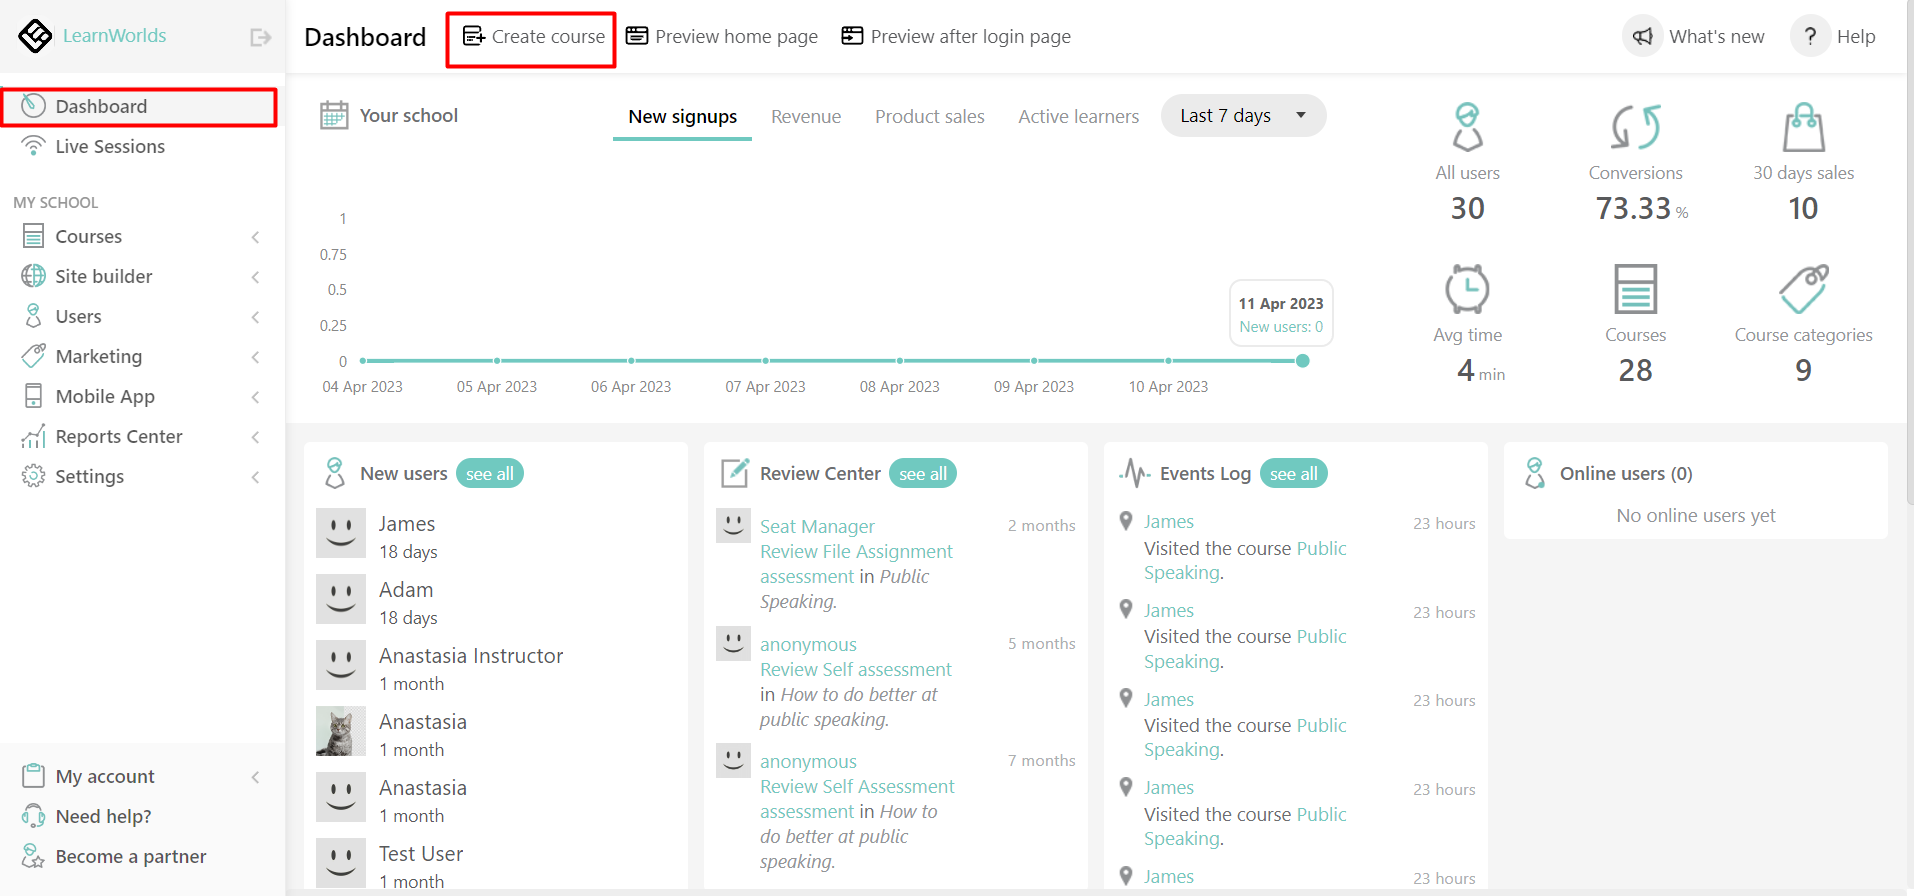This screenshot has height=896, width=1914.
Task: Click the Course categories tag icon
Action: (x=1803, y=289)
